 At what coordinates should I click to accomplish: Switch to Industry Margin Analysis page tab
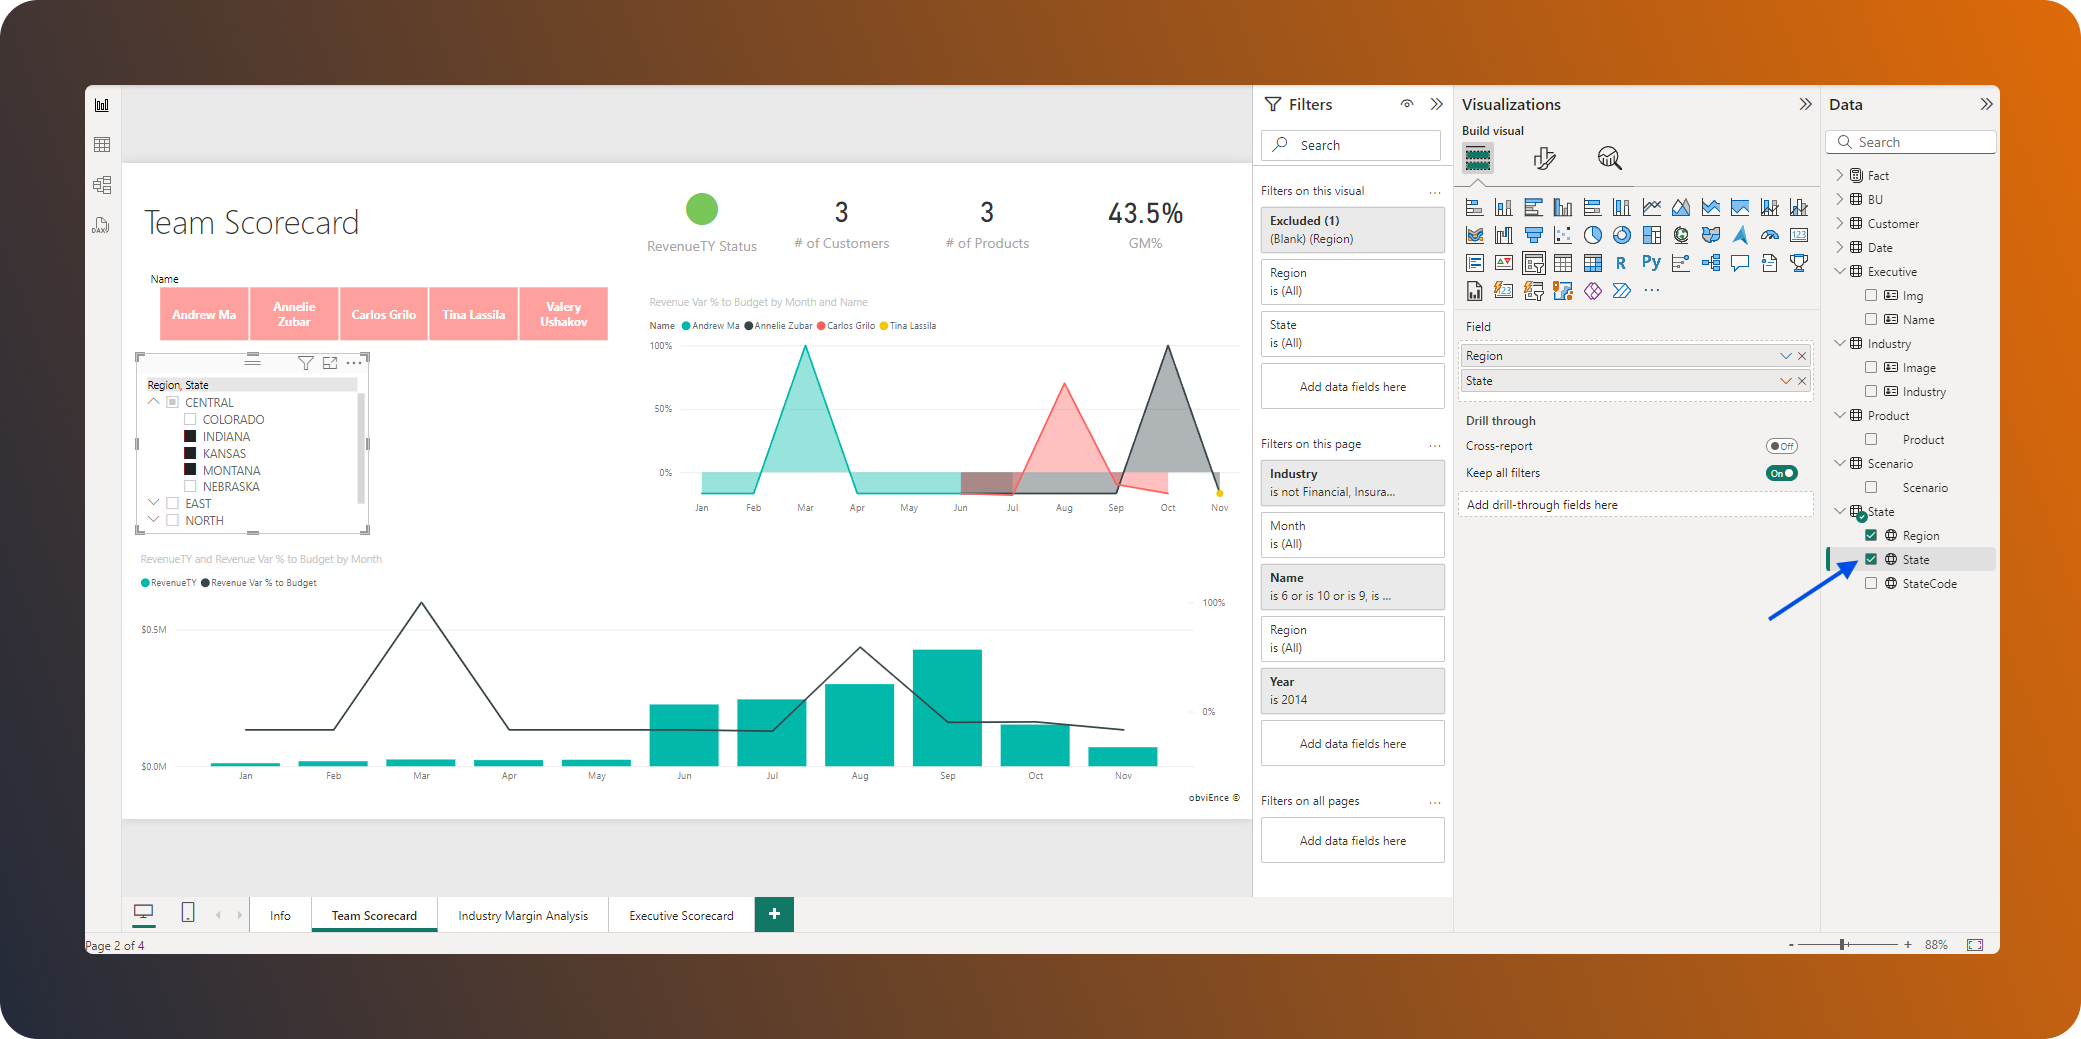point(523,915)
